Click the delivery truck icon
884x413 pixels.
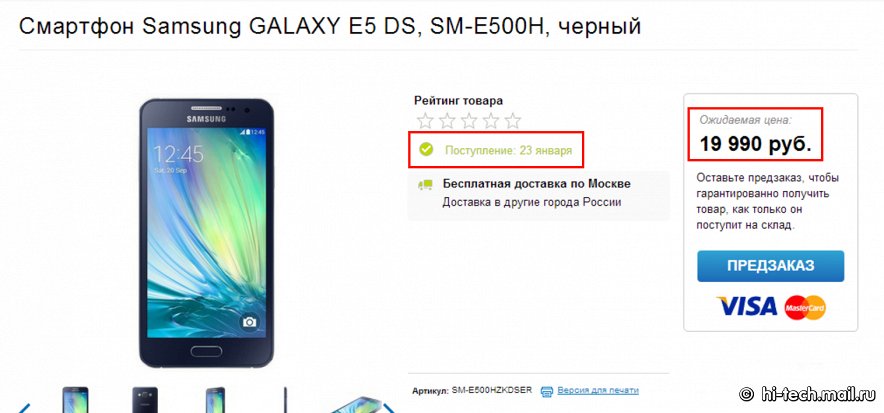click(425, 185)
